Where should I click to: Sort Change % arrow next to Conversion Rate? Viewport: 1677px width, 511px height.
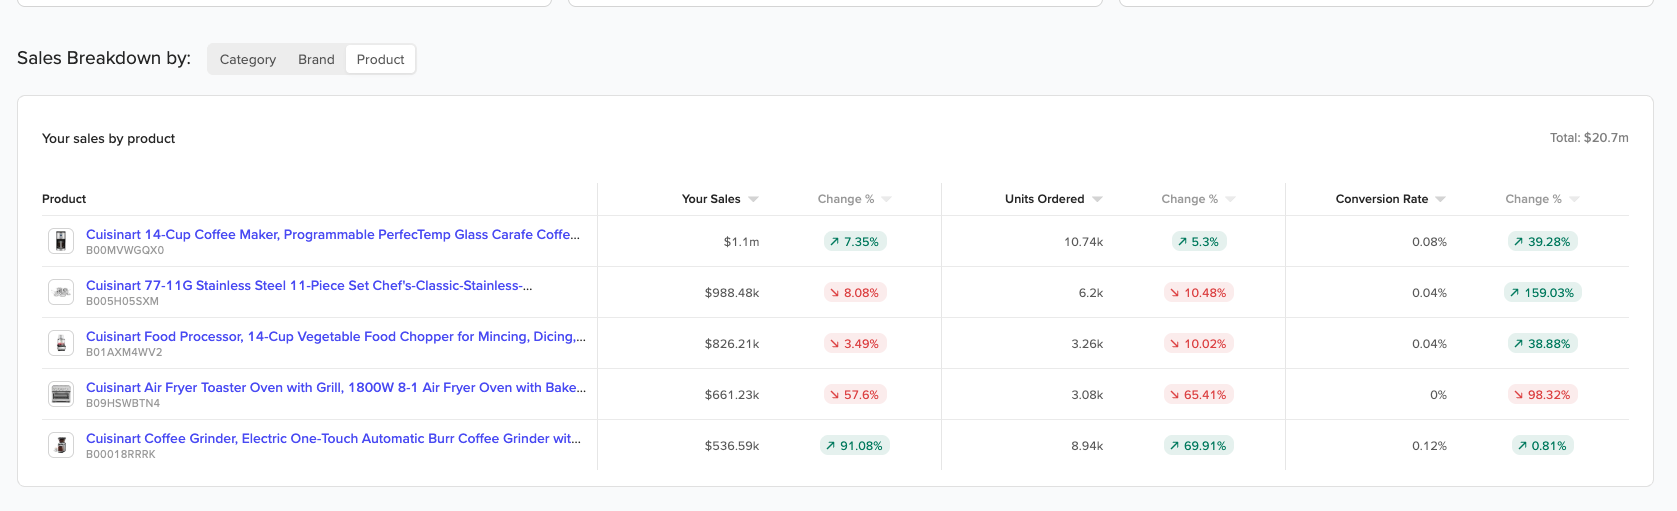pyautogui.click(x=1574, y=200)
